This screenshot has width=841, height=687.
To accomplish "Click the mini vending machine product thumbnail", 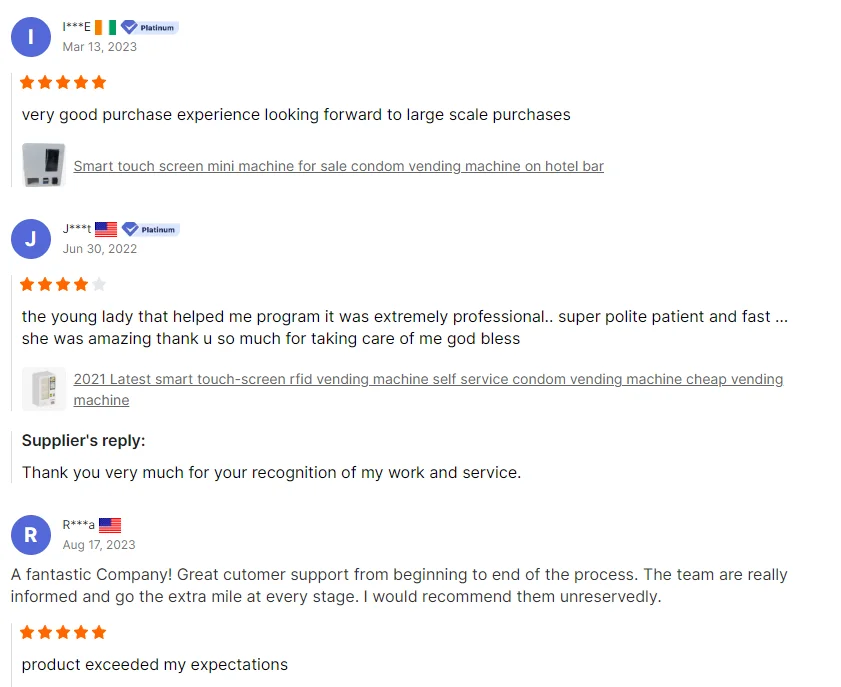I will click(x=44, y=165).
